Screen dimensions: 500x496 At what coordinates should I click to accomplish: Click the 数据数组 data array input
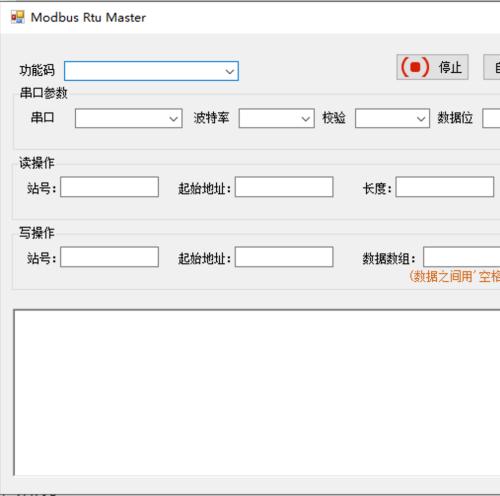(x=462, y=257)
